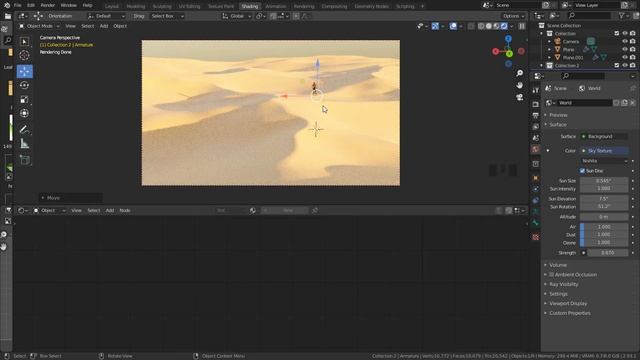Select the Select Box tool in the viewport toolbar
Viewport: 640px width, 360px height.
(x=24, y=42)
